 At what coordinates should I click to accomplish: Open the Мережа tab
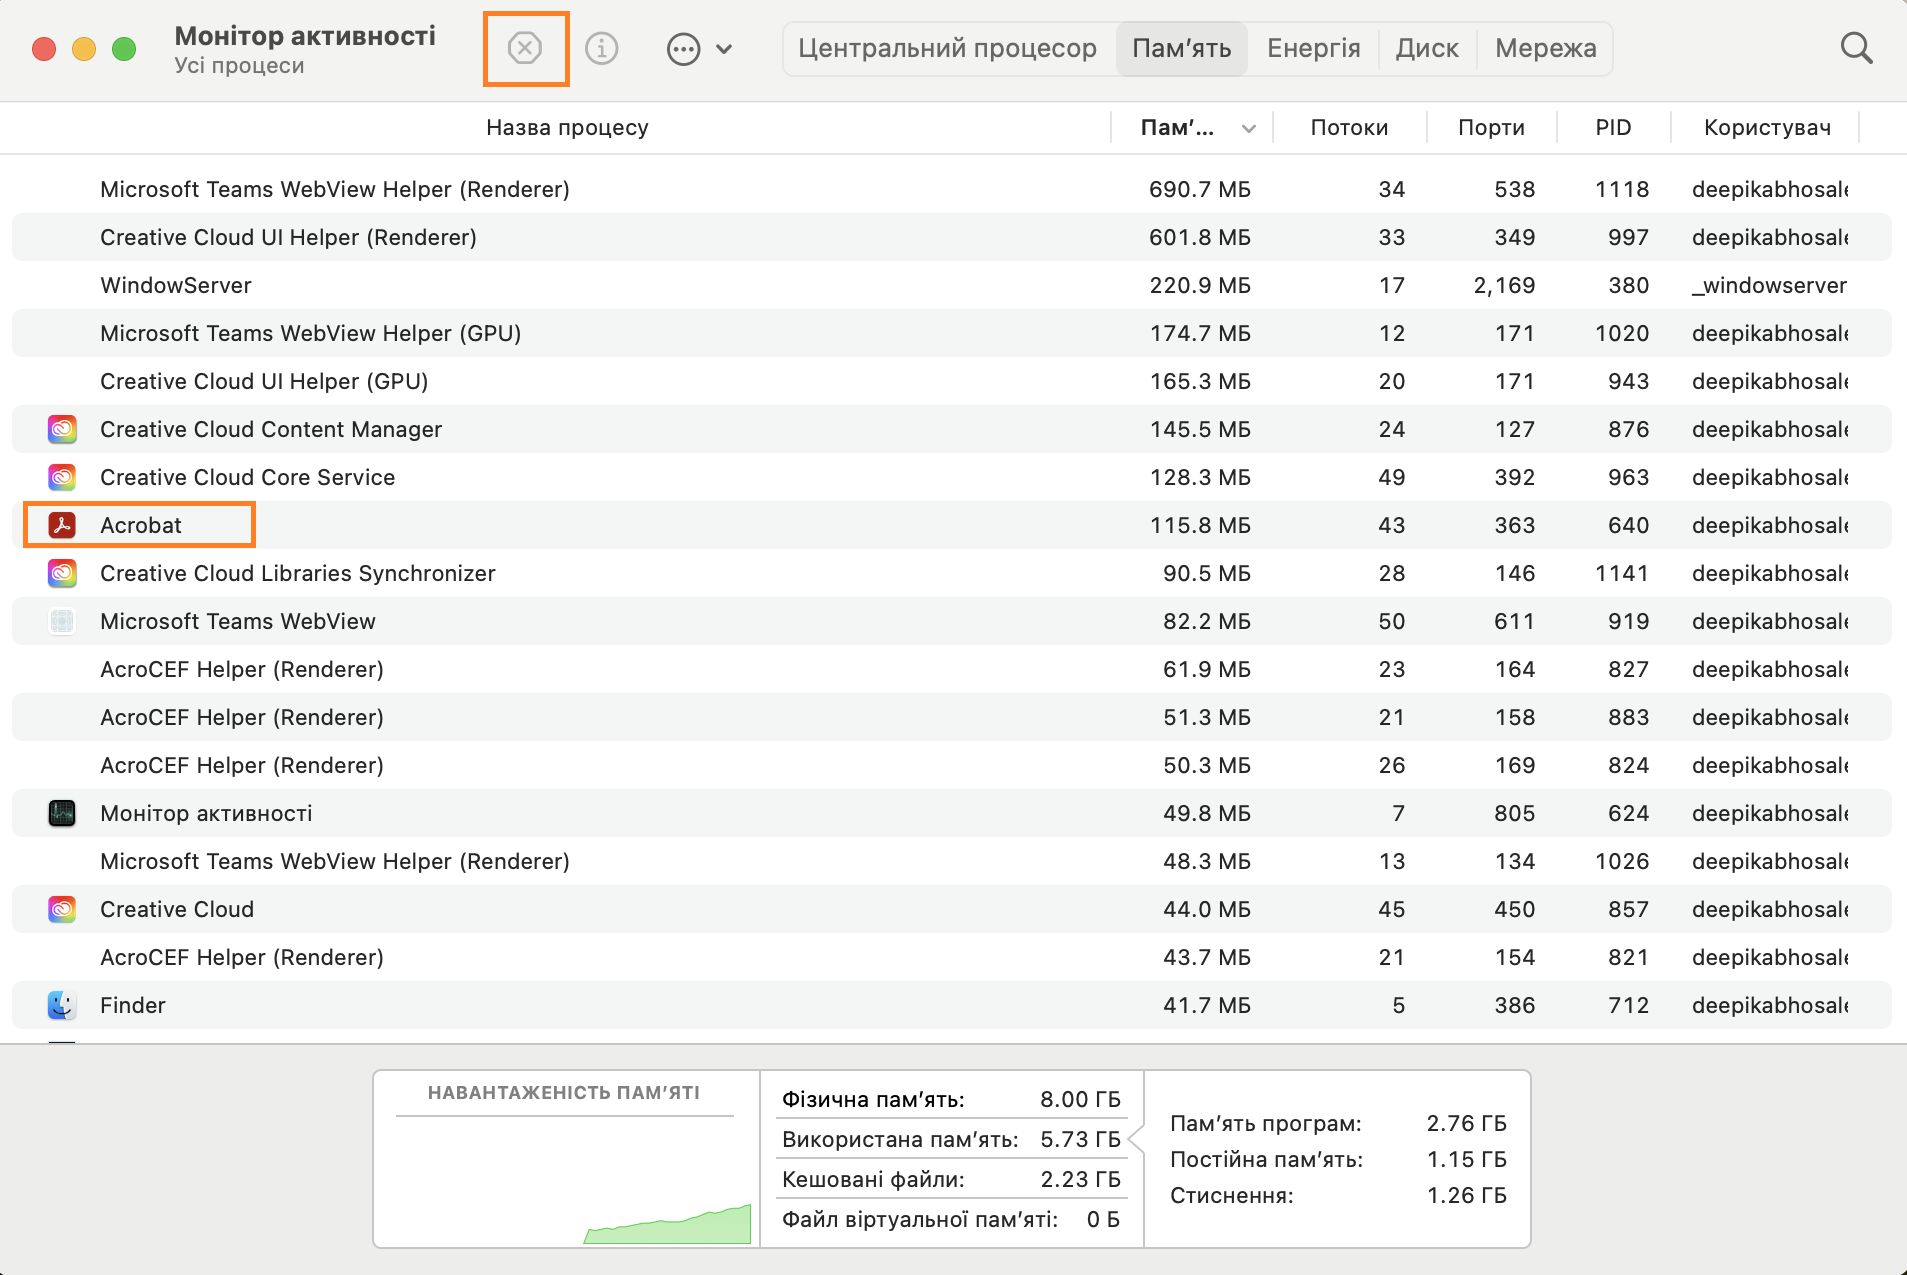point(1545,48)
